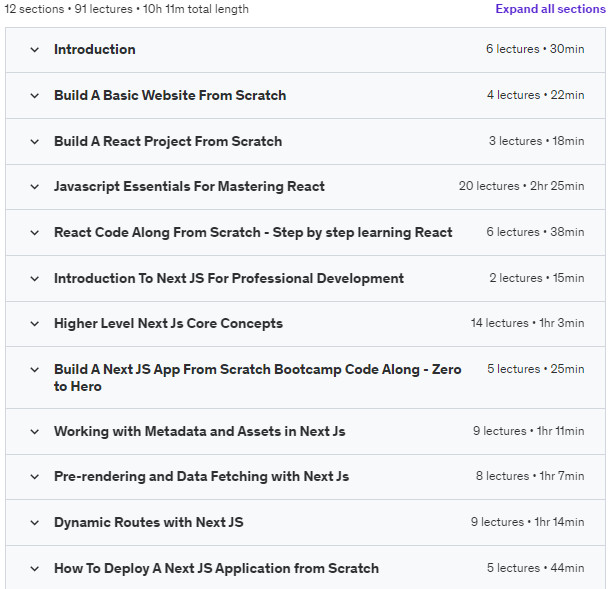
Task: Click the 6 lectures • 30min label
Action: pos(535,49)
